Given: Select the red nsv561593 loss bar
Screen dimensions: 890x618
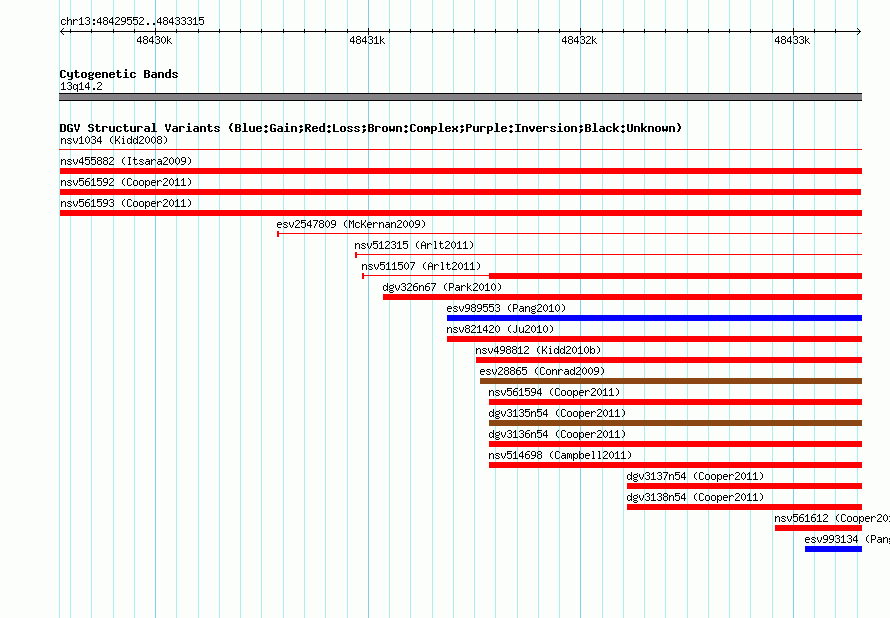Looking at the screenshot, I should point(461,213).
